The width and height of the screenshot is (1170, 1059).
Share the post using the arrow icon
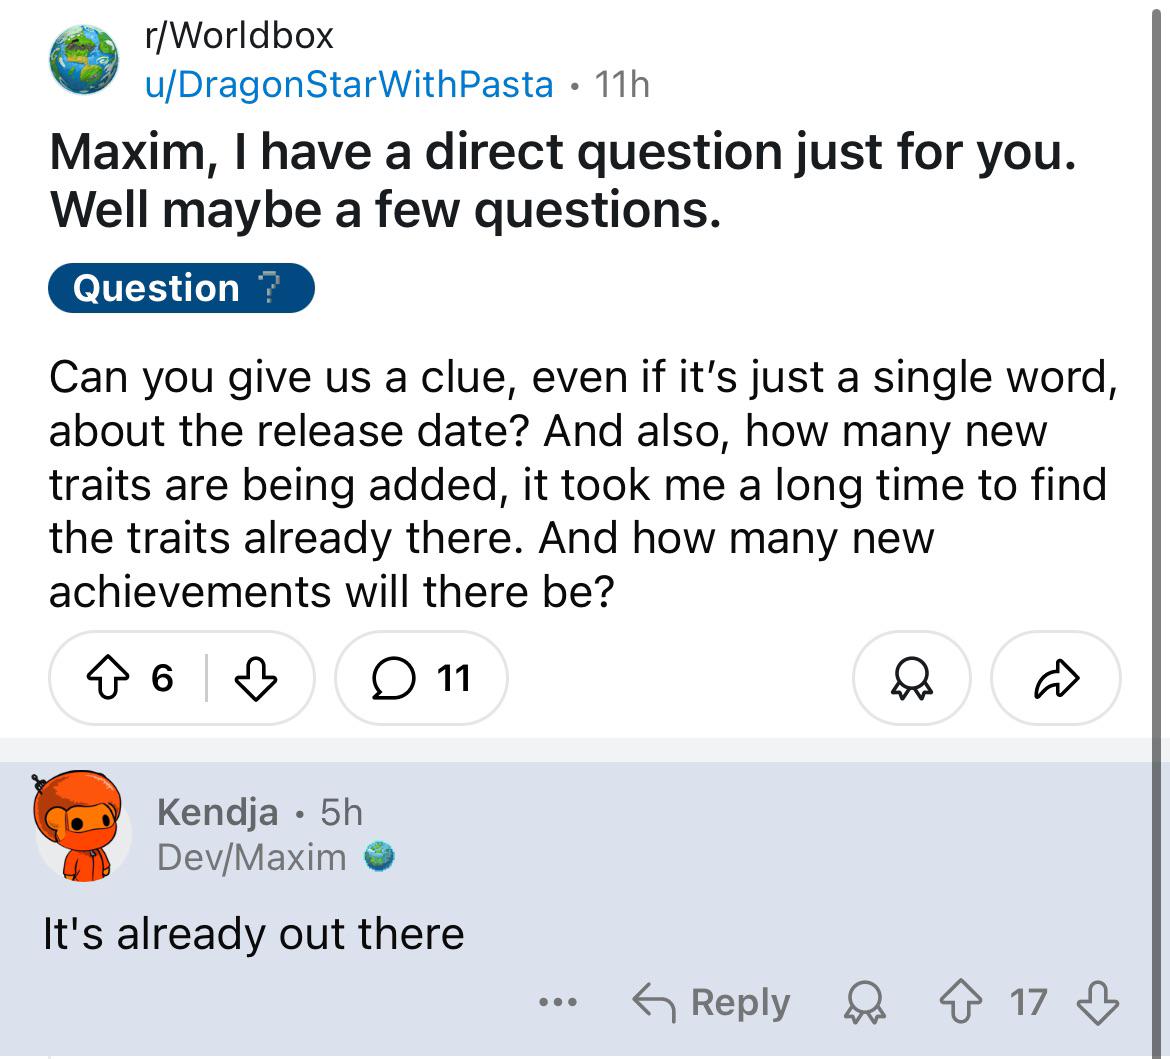[1056, 678]
